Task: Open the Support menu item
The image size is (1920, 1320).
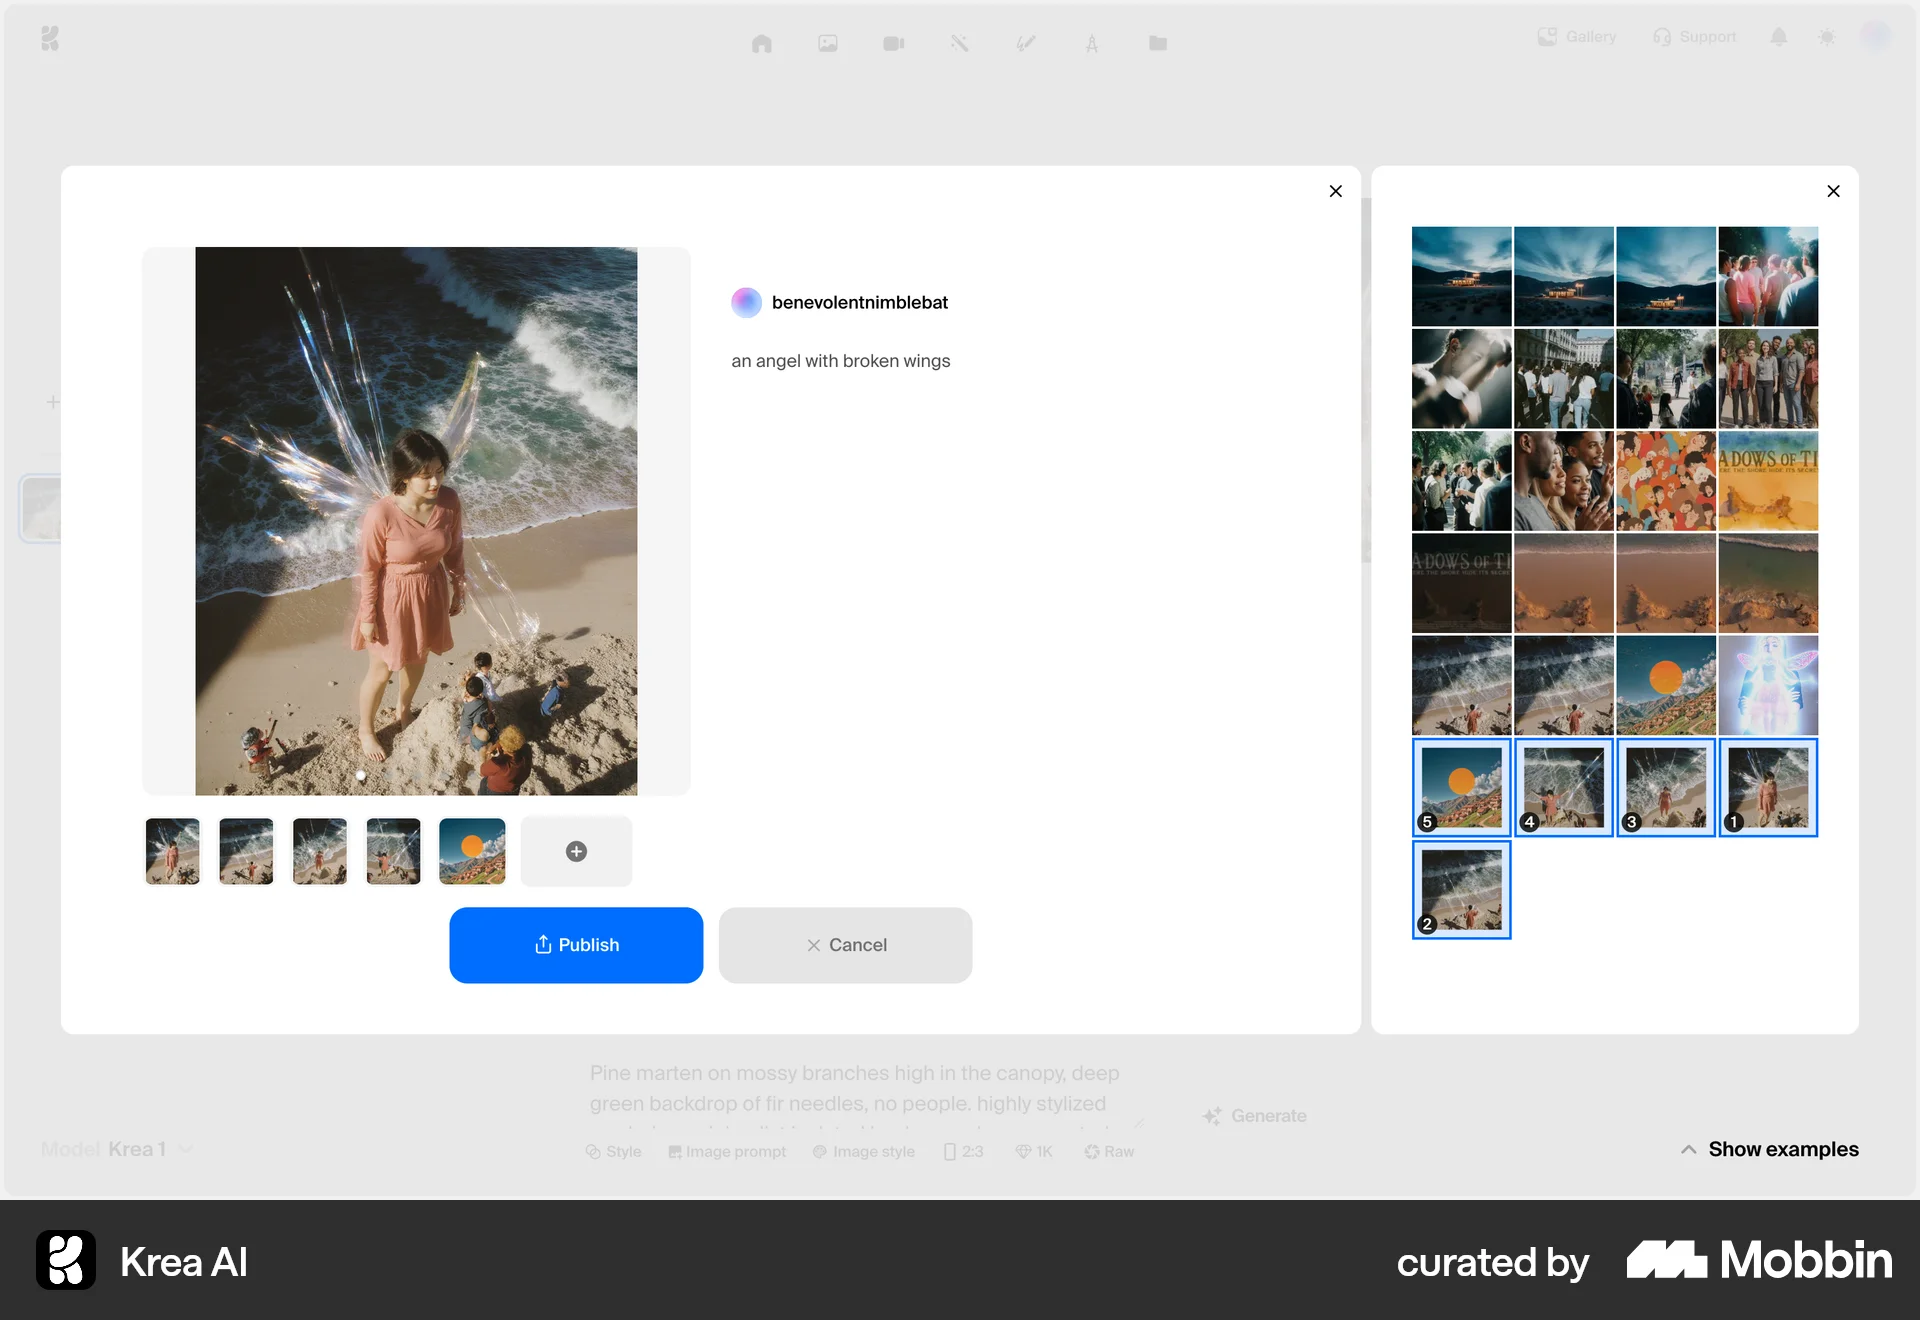Action: tap(1694, 37)
